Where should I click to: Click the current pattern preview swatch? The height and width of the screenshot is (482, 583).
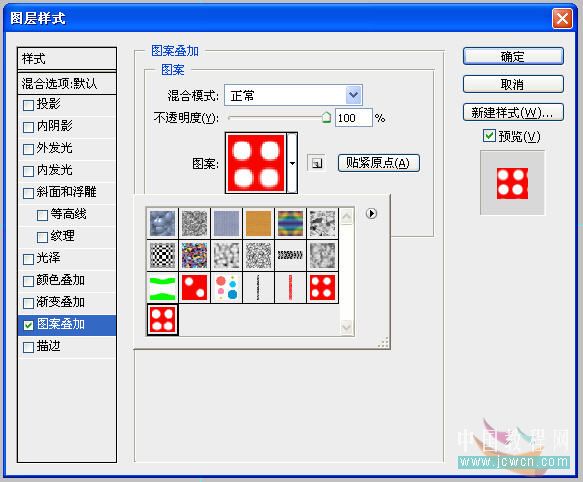(x=256, y=163)
